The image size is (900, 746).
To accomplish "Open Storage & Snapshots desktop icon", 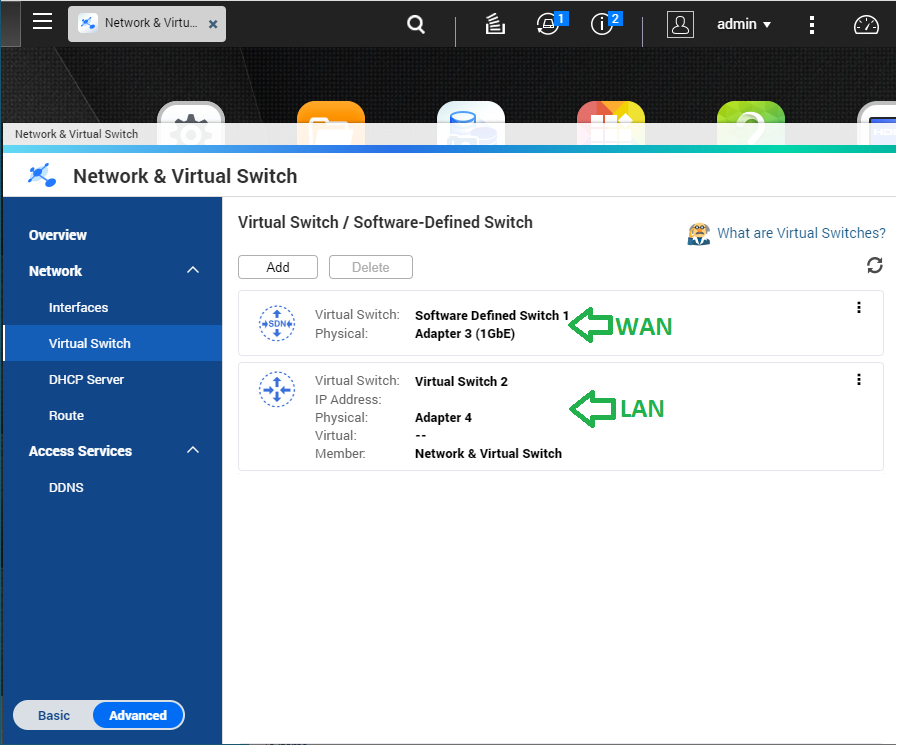I will [471, 123].
